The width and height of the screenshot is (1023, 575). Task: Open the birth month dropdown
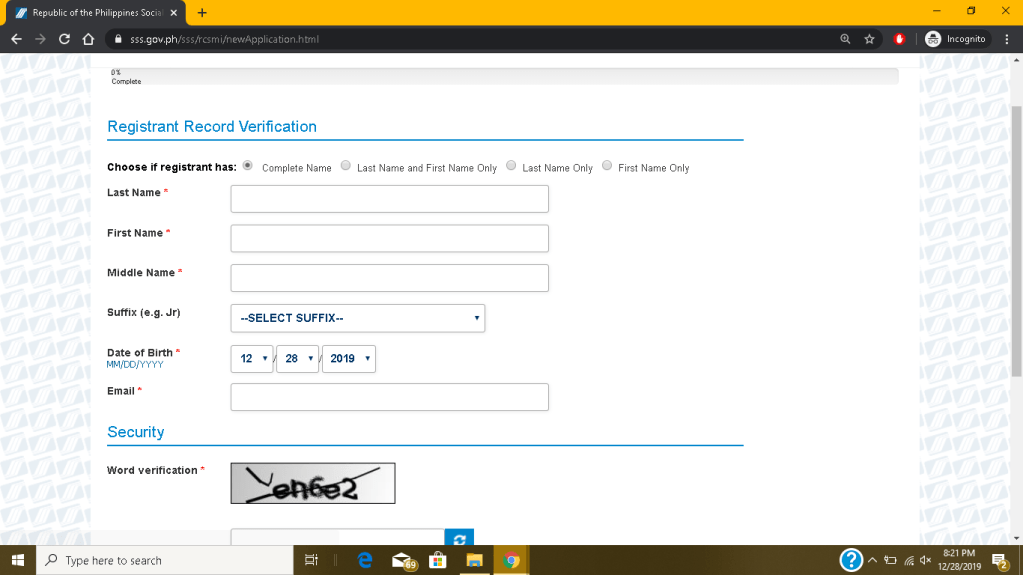coord(251,358)
